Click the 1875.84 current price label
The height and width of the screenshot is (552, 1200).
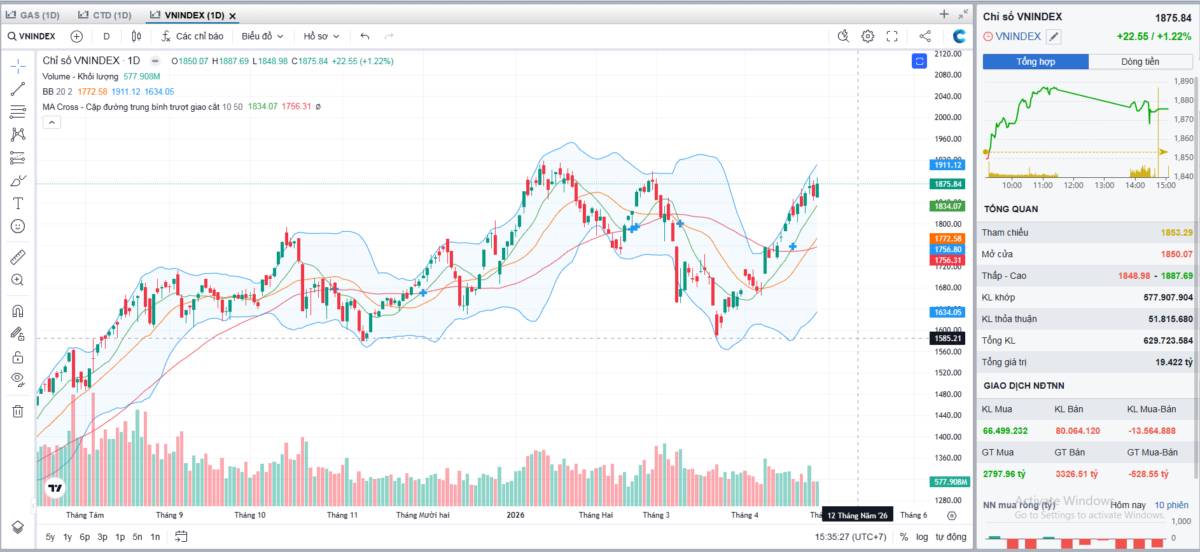[x=947, y=184]
